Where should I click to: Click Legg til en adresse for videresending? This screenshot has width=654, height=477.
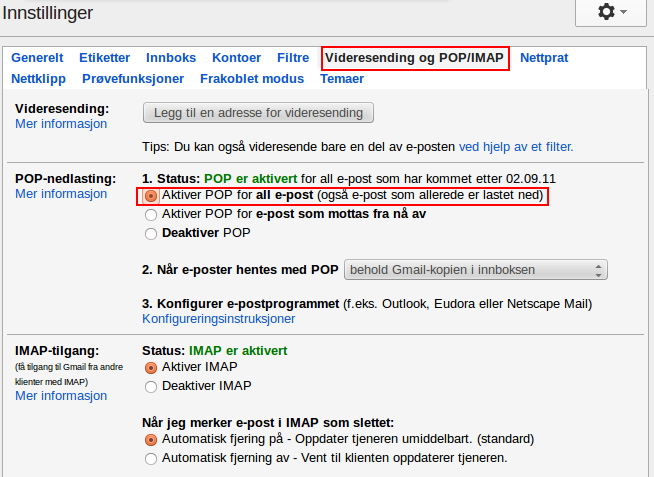coord(258,113)
